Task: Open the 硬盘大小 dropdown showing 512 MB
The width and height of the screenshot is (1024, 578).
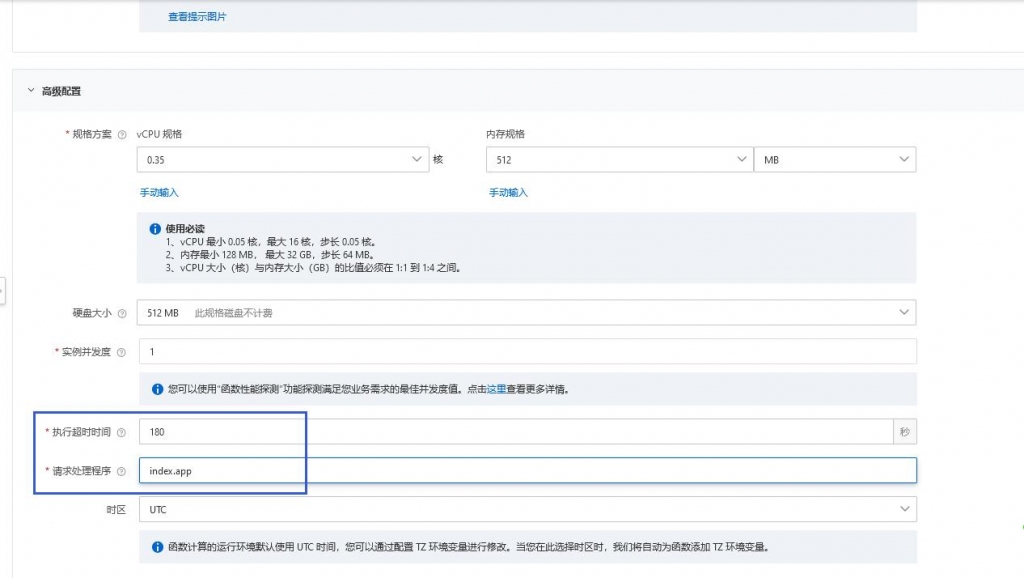Action: [x=526, y=313]
